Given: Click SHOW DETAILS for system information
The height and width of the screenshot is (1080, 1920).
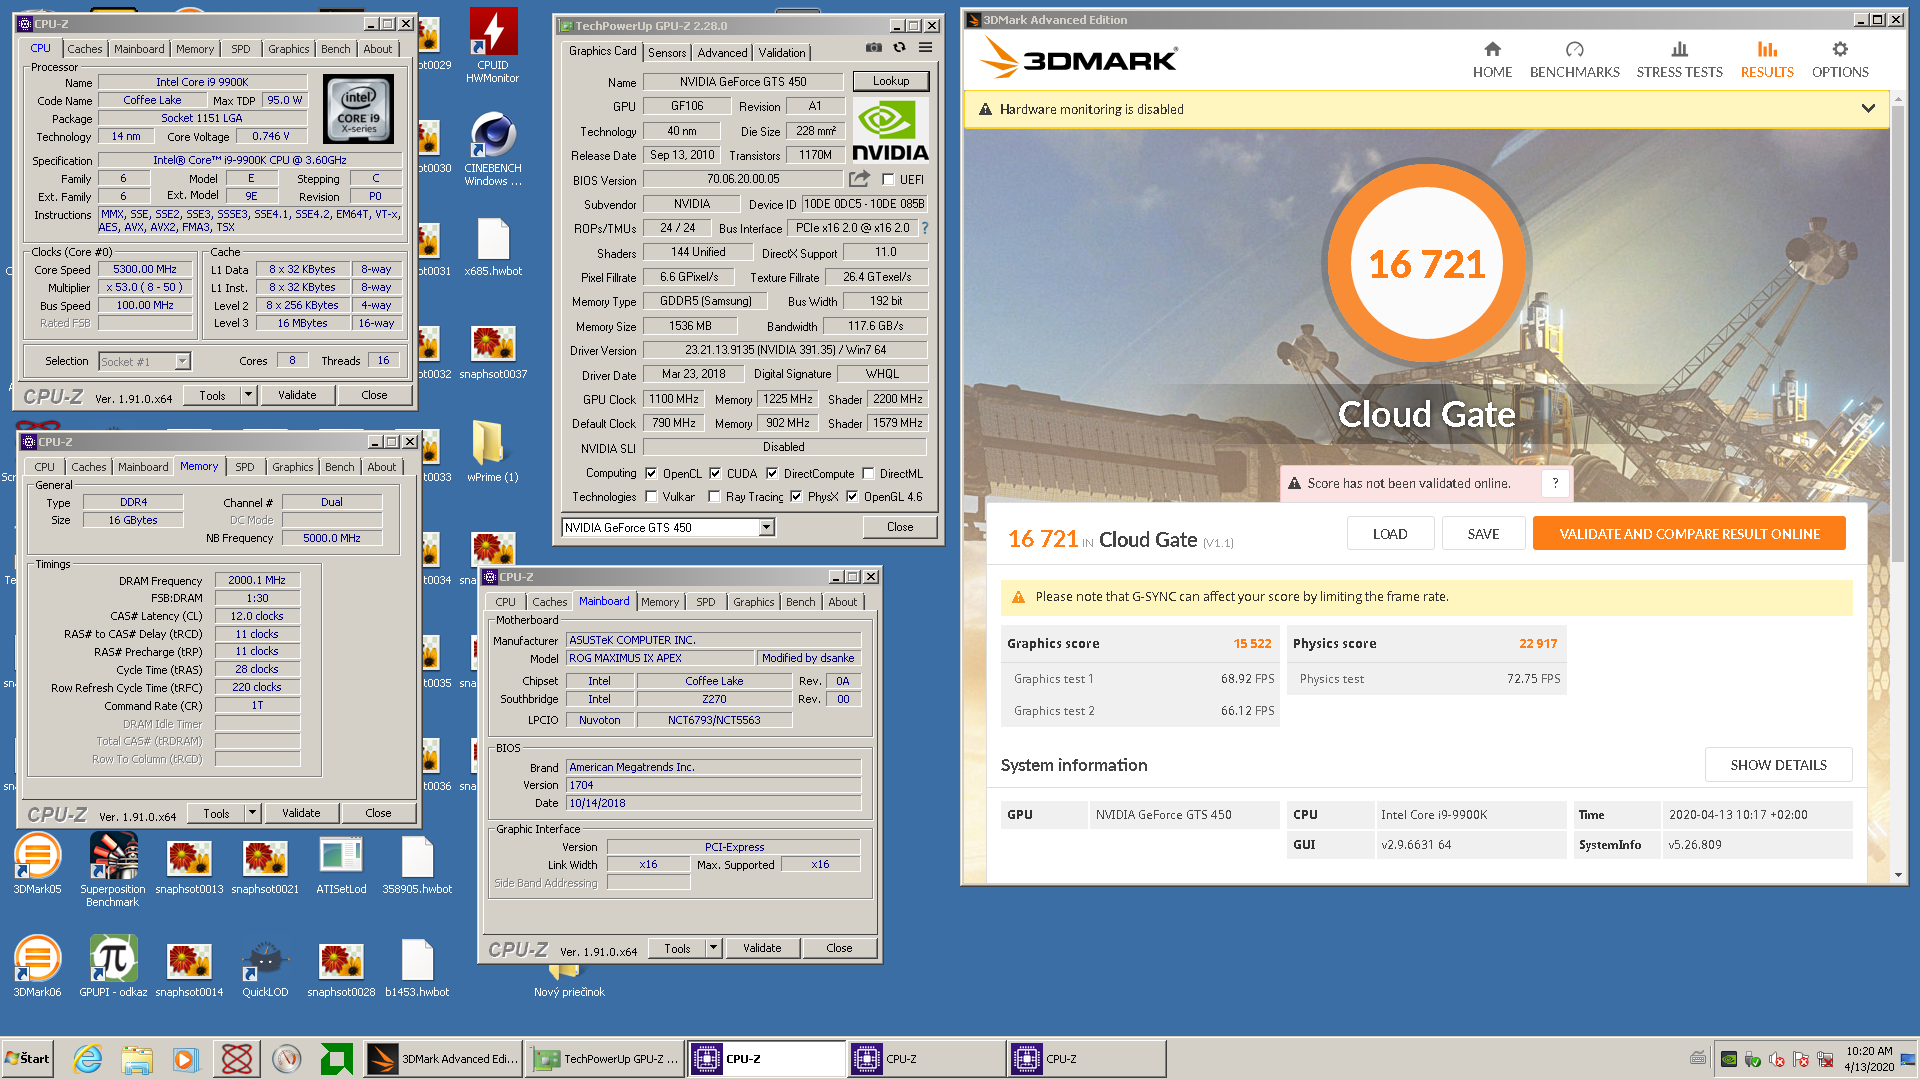Looking at the screenshot, I should tap(1778, 765).
